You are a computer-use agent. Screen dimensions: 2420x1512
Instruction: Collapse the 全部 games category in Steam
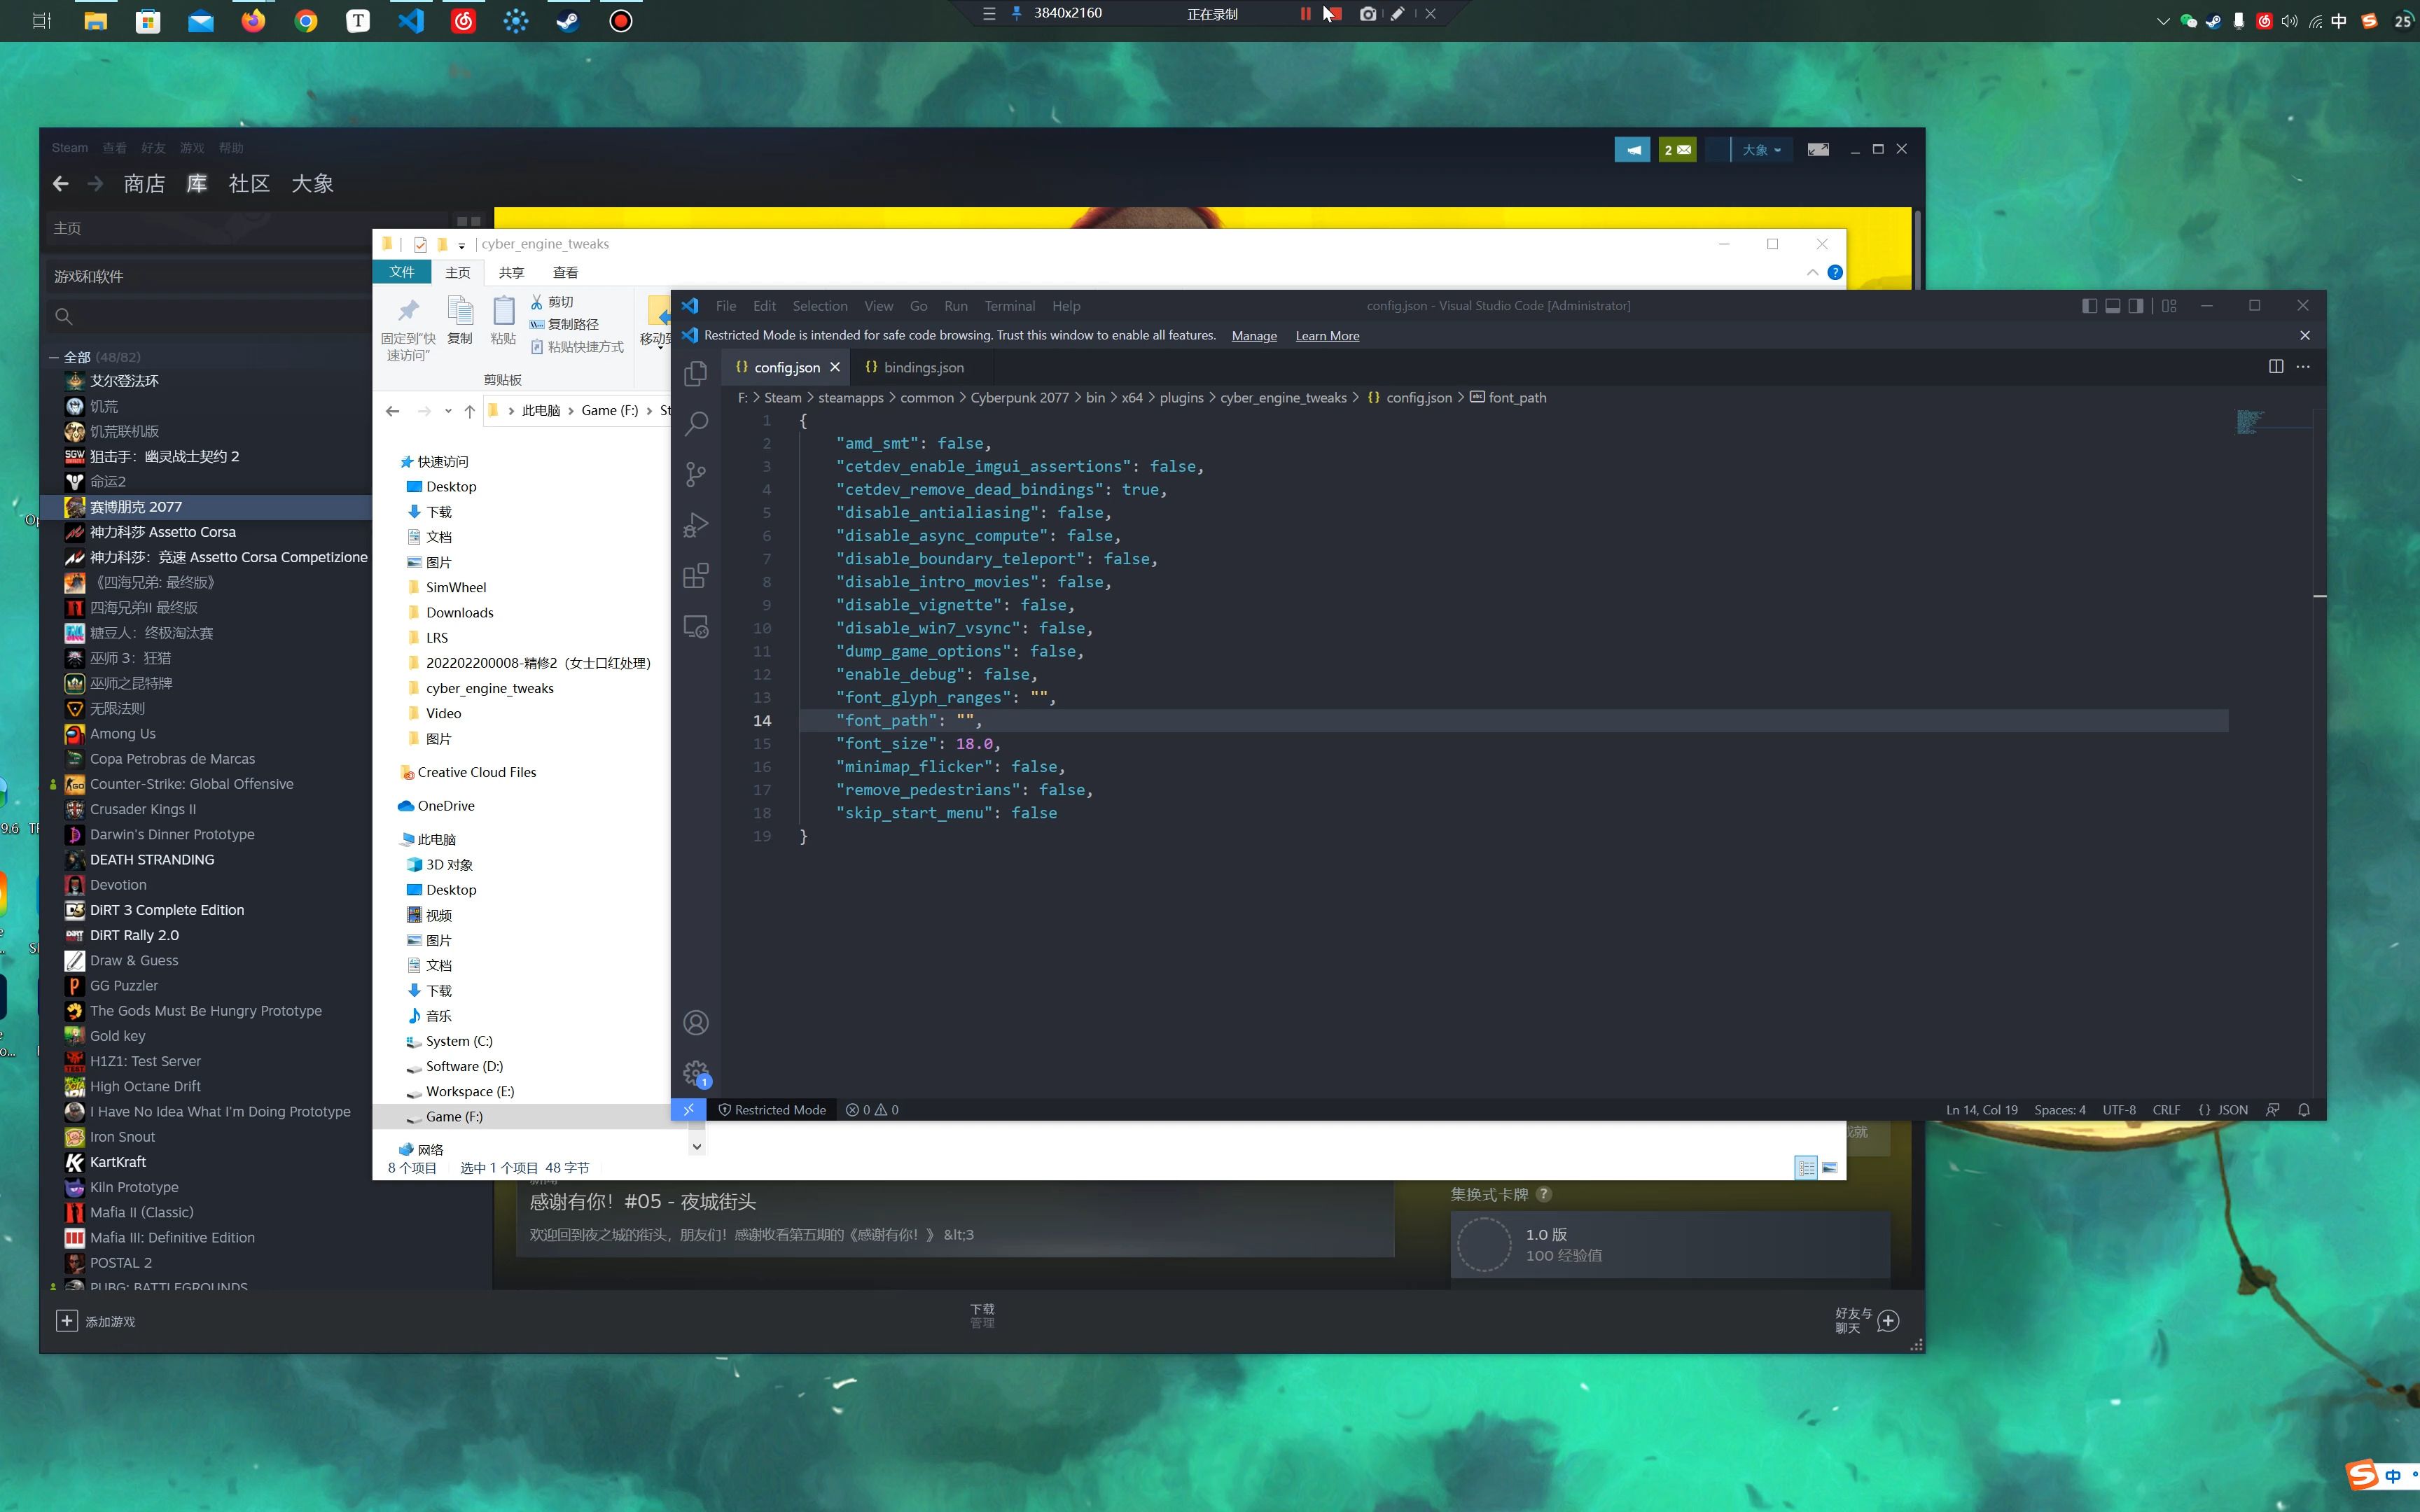pos(53,357)
